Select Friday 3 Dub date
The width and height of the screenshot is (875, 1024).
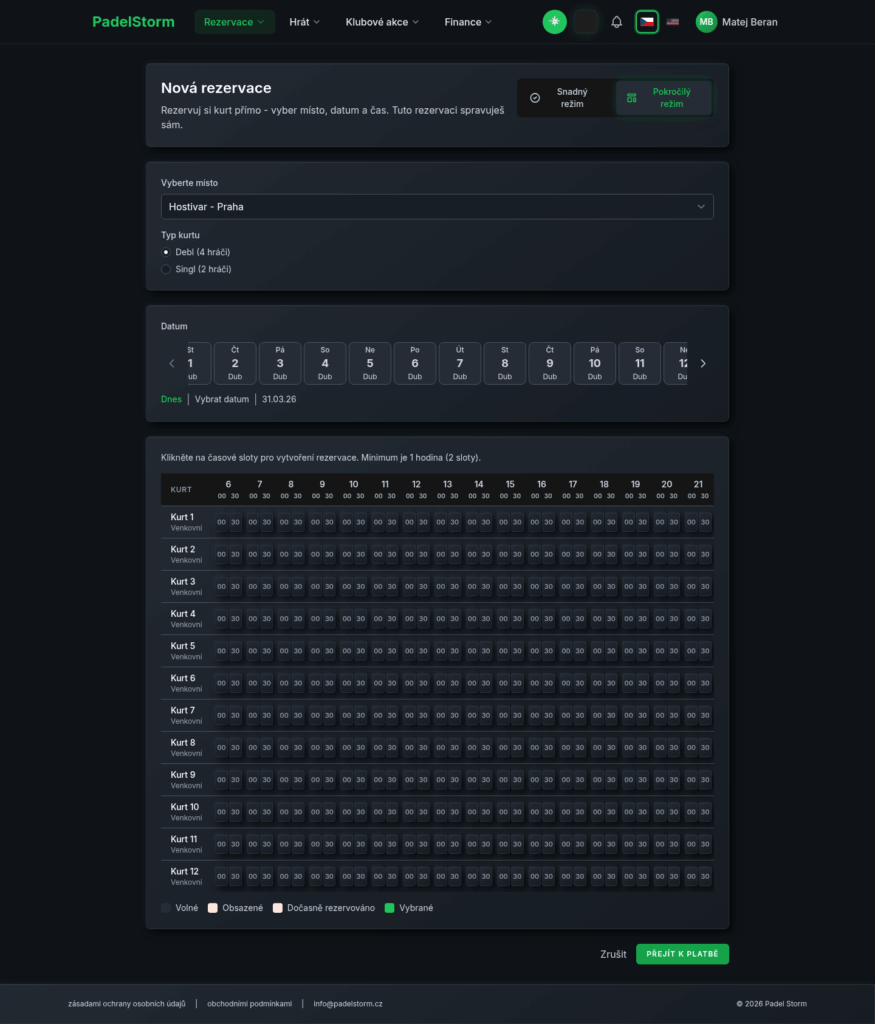(280, 364)
